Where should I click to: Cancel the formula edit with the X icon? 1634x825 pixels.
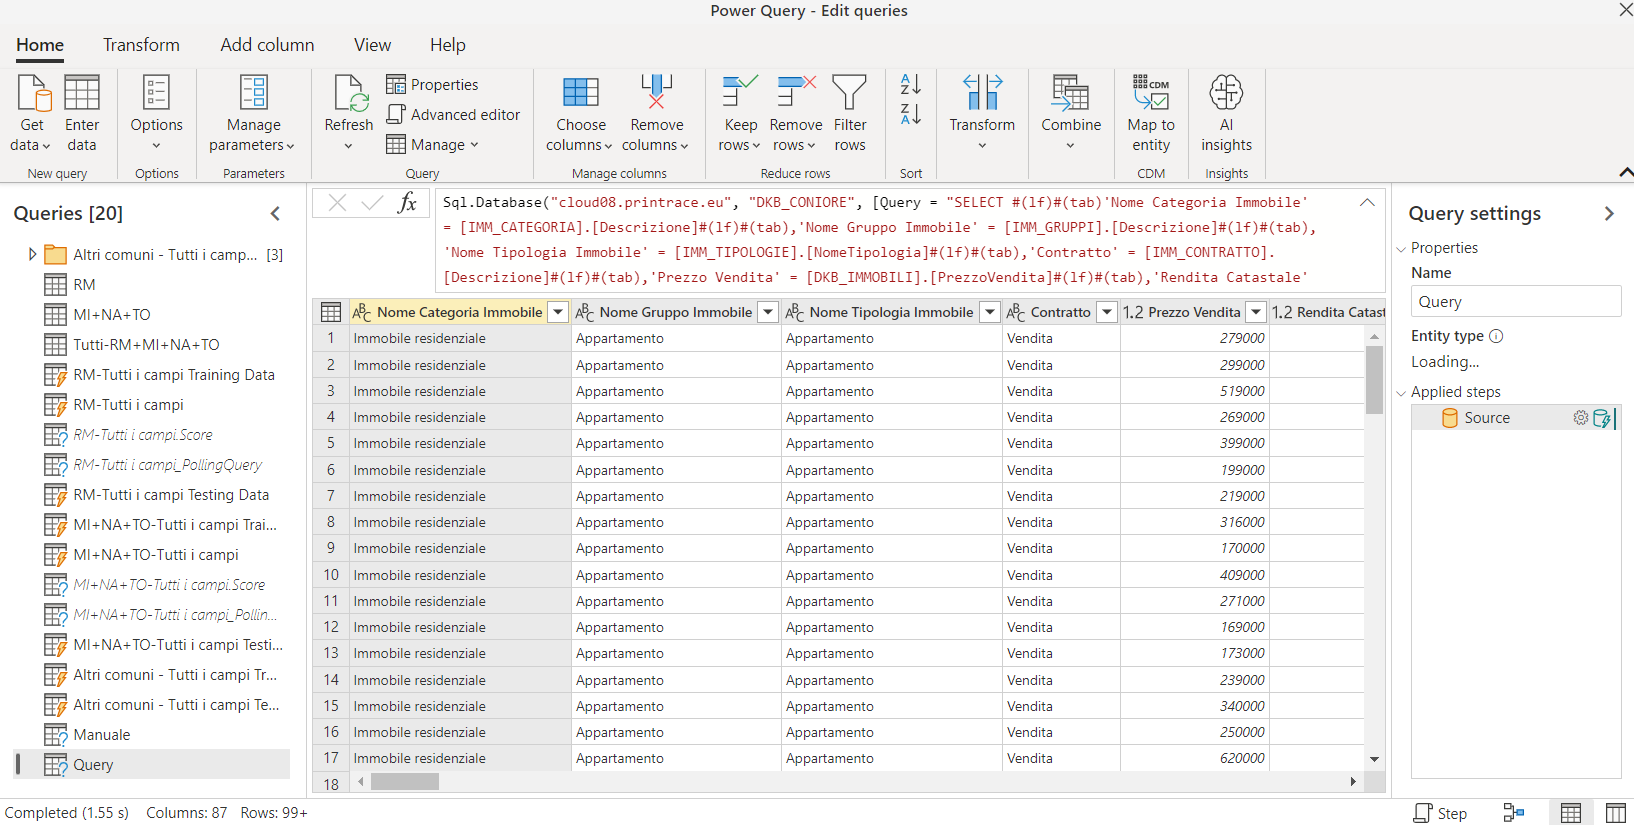[x=338, y=203]
